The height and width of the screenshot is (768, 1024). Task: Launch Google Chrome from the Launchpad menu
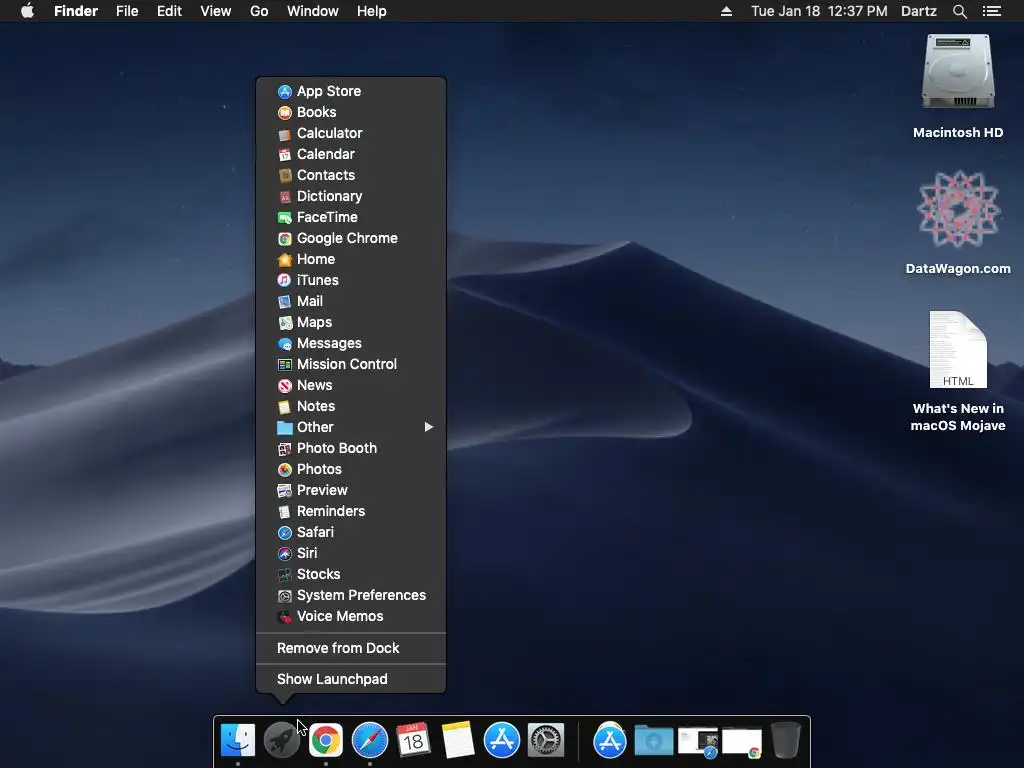point(351,238)
